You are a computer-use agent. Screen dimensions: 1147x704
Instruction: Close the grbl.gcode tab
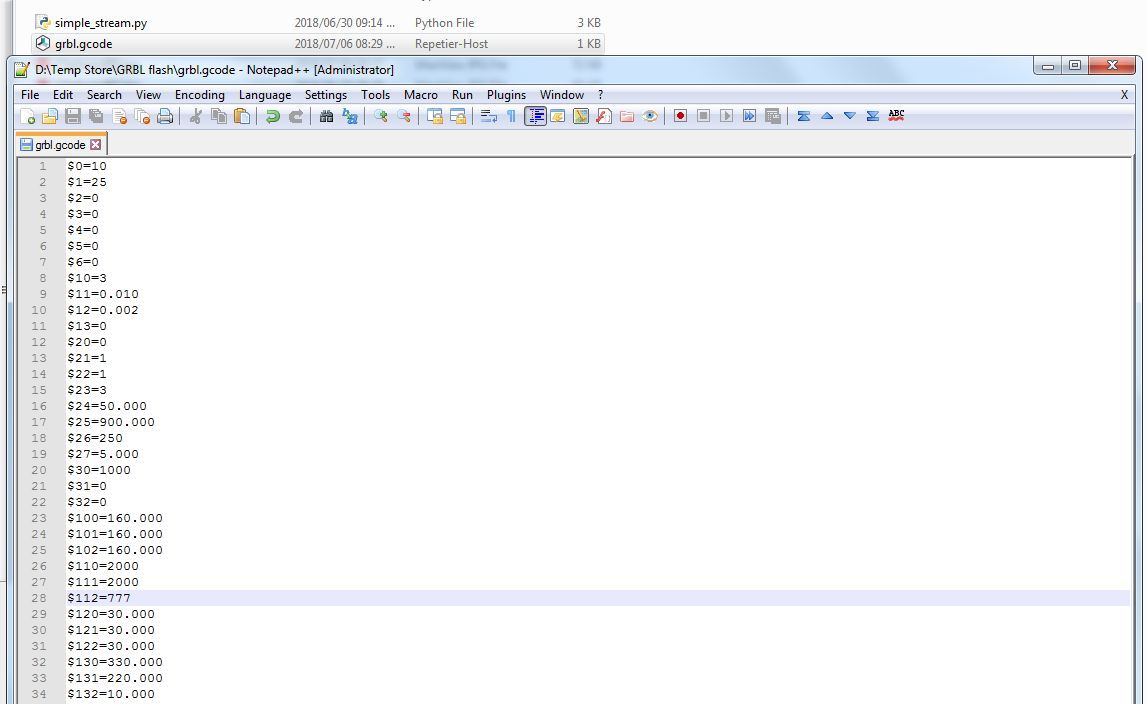pyautogui.click(x=94, y=143)
